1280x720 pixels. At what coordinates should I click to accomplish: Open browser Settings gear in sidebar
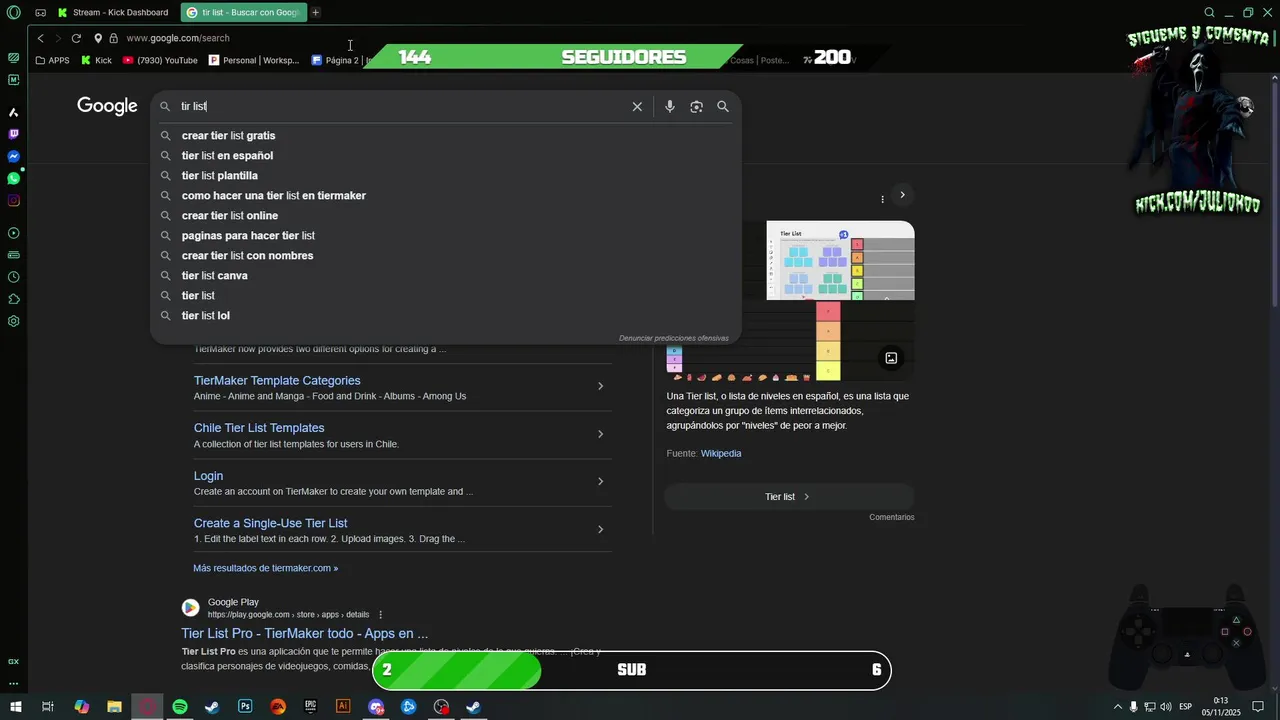13,321
